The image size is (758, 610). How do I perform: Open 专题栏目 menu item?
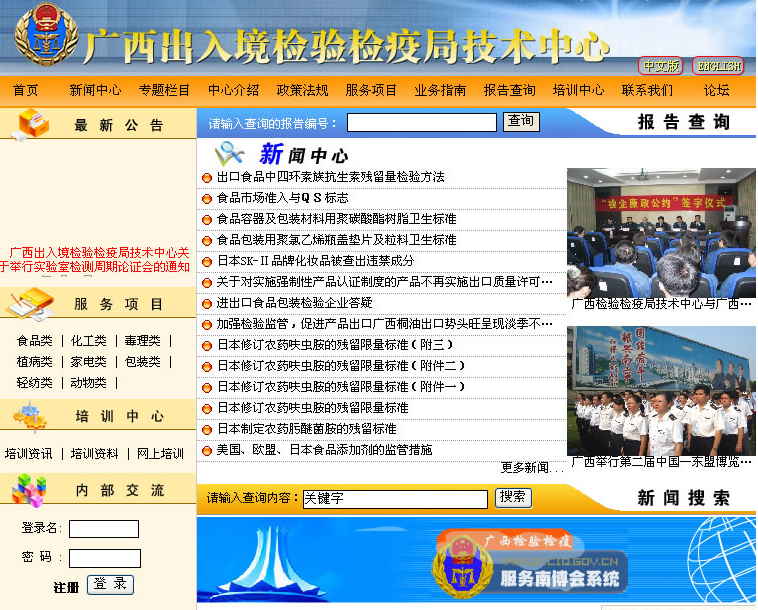[x=164, y=90]
